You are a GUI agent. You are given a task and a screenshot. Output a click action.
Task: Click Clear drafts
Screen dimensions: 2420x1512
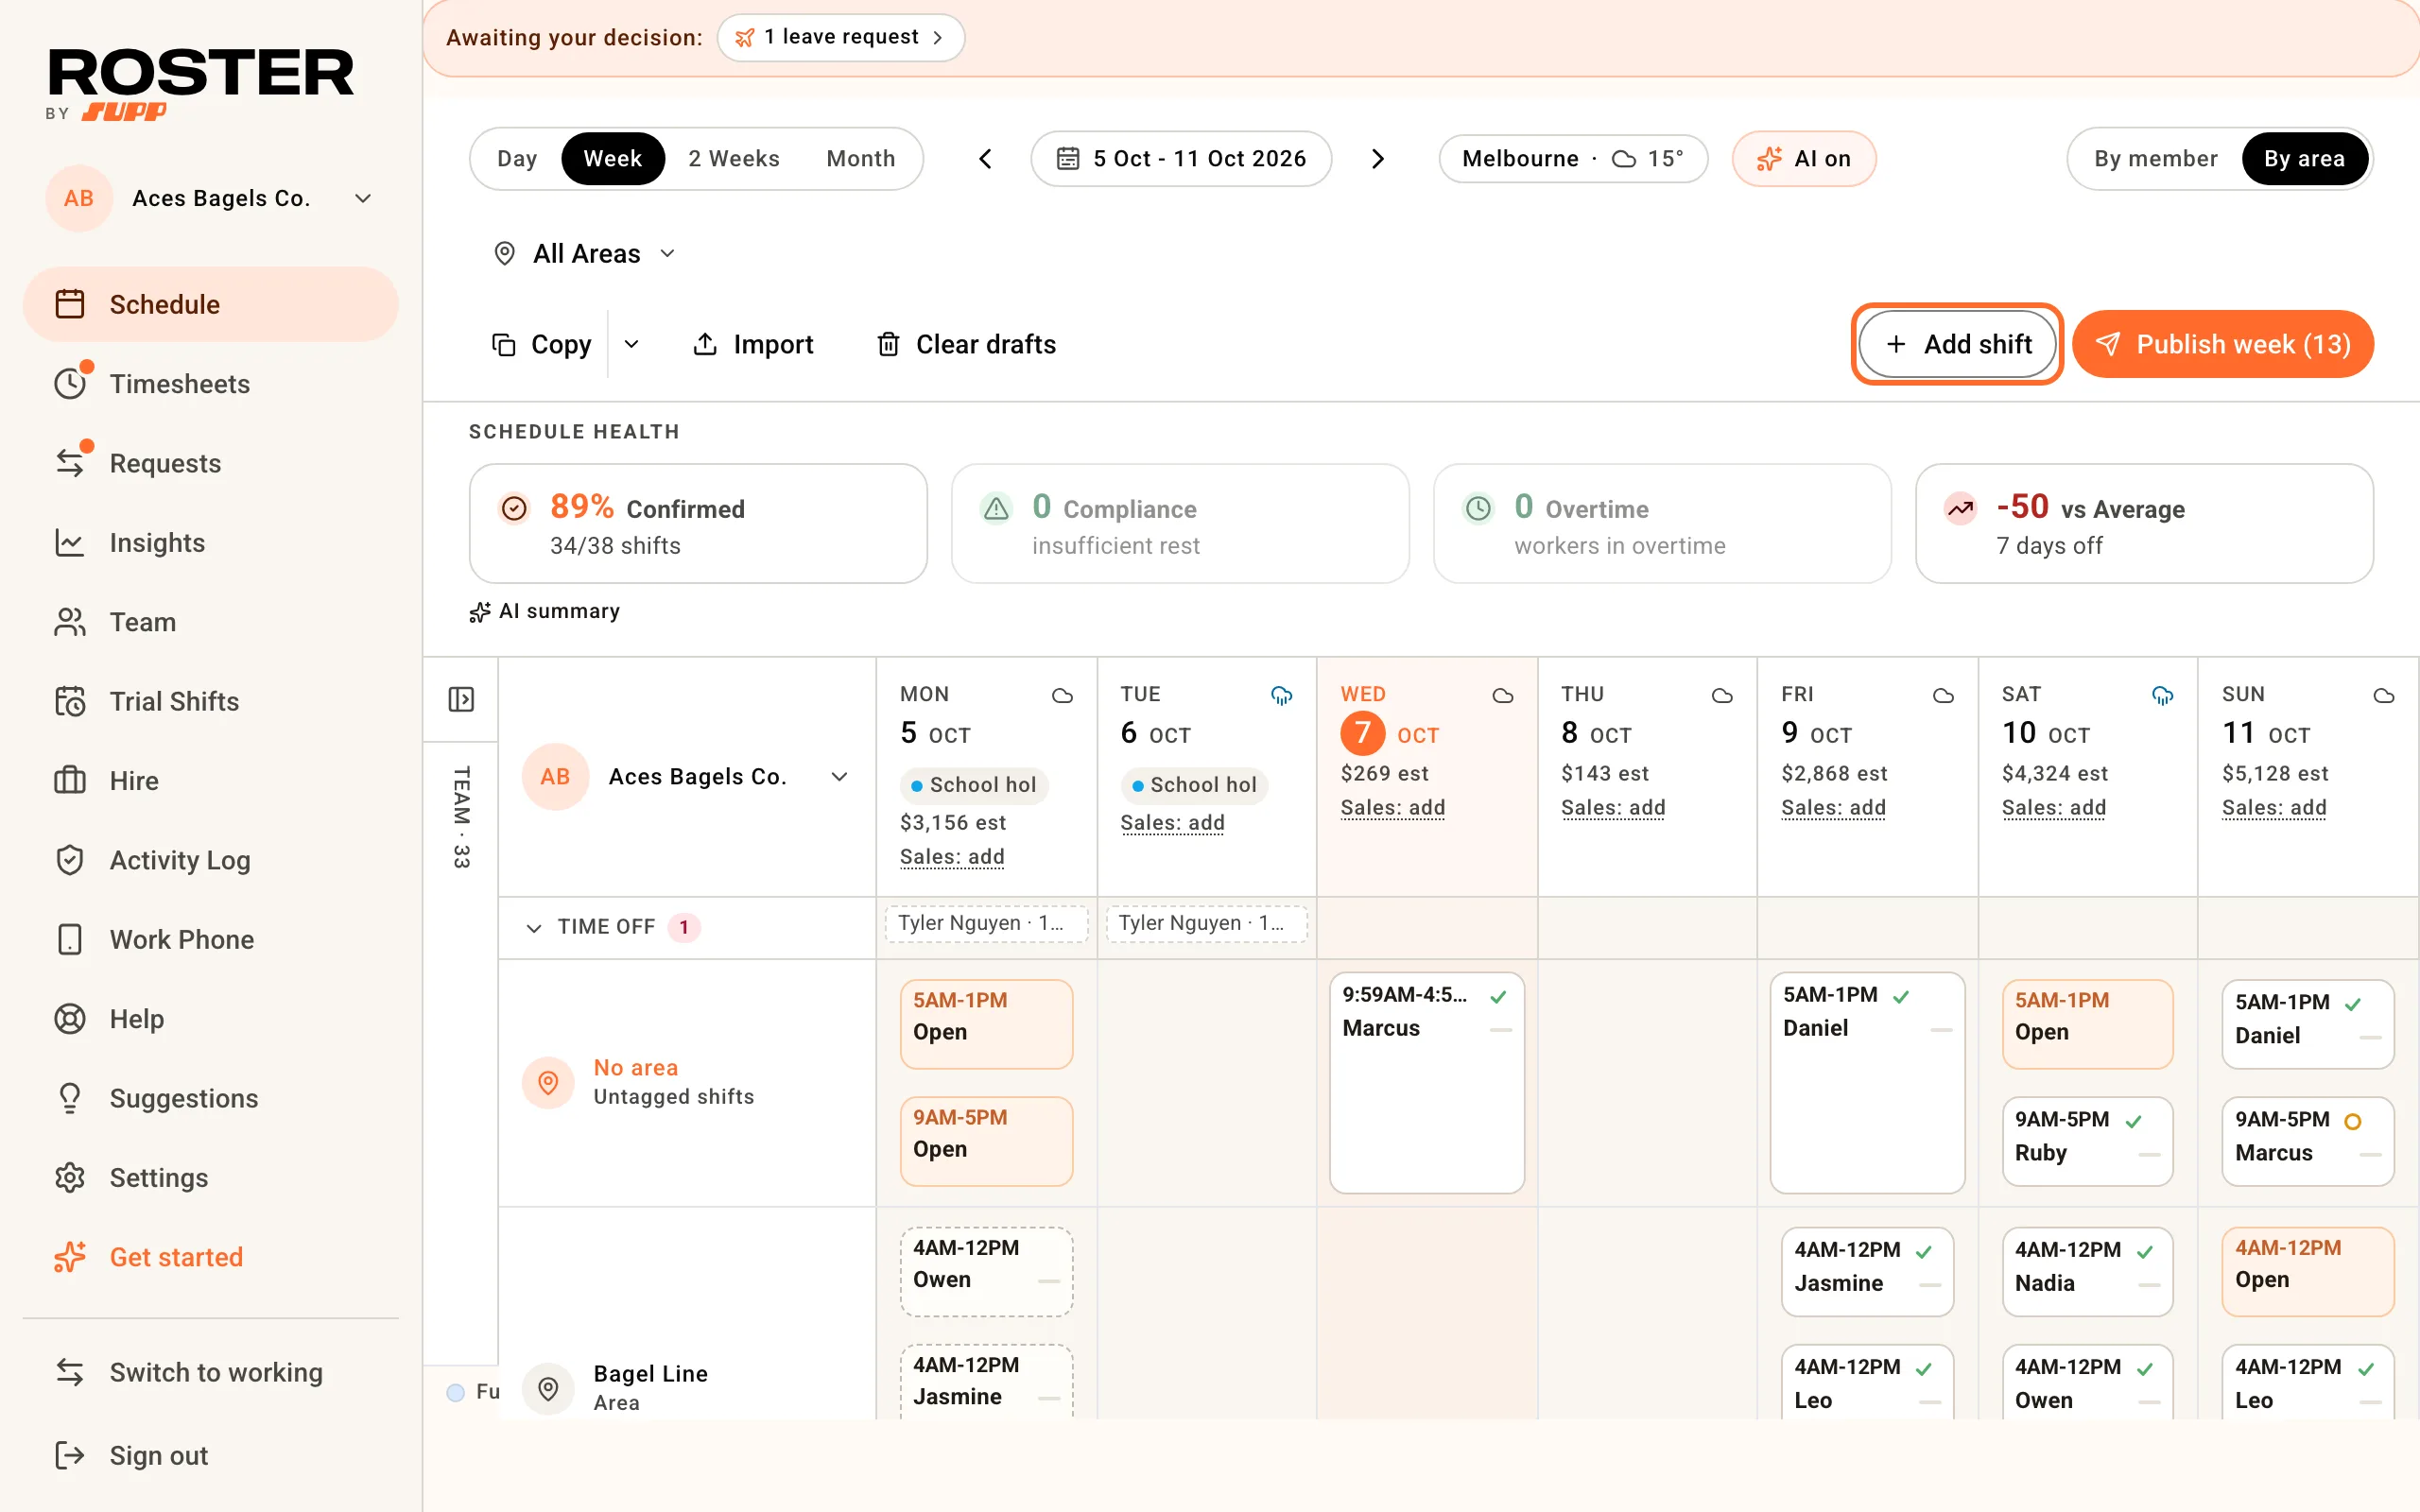pyautogui.click(x=966, y=344)
